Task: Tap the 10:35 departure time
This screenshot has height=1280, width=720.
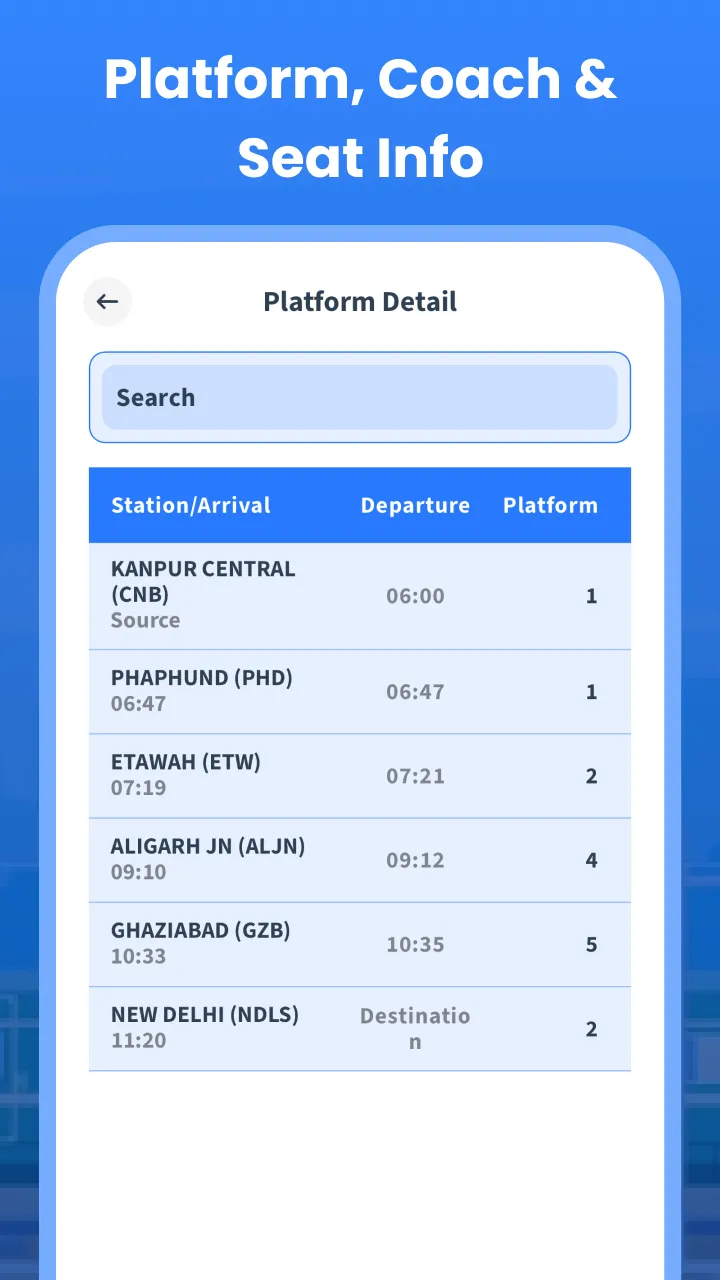Action: 415,944
